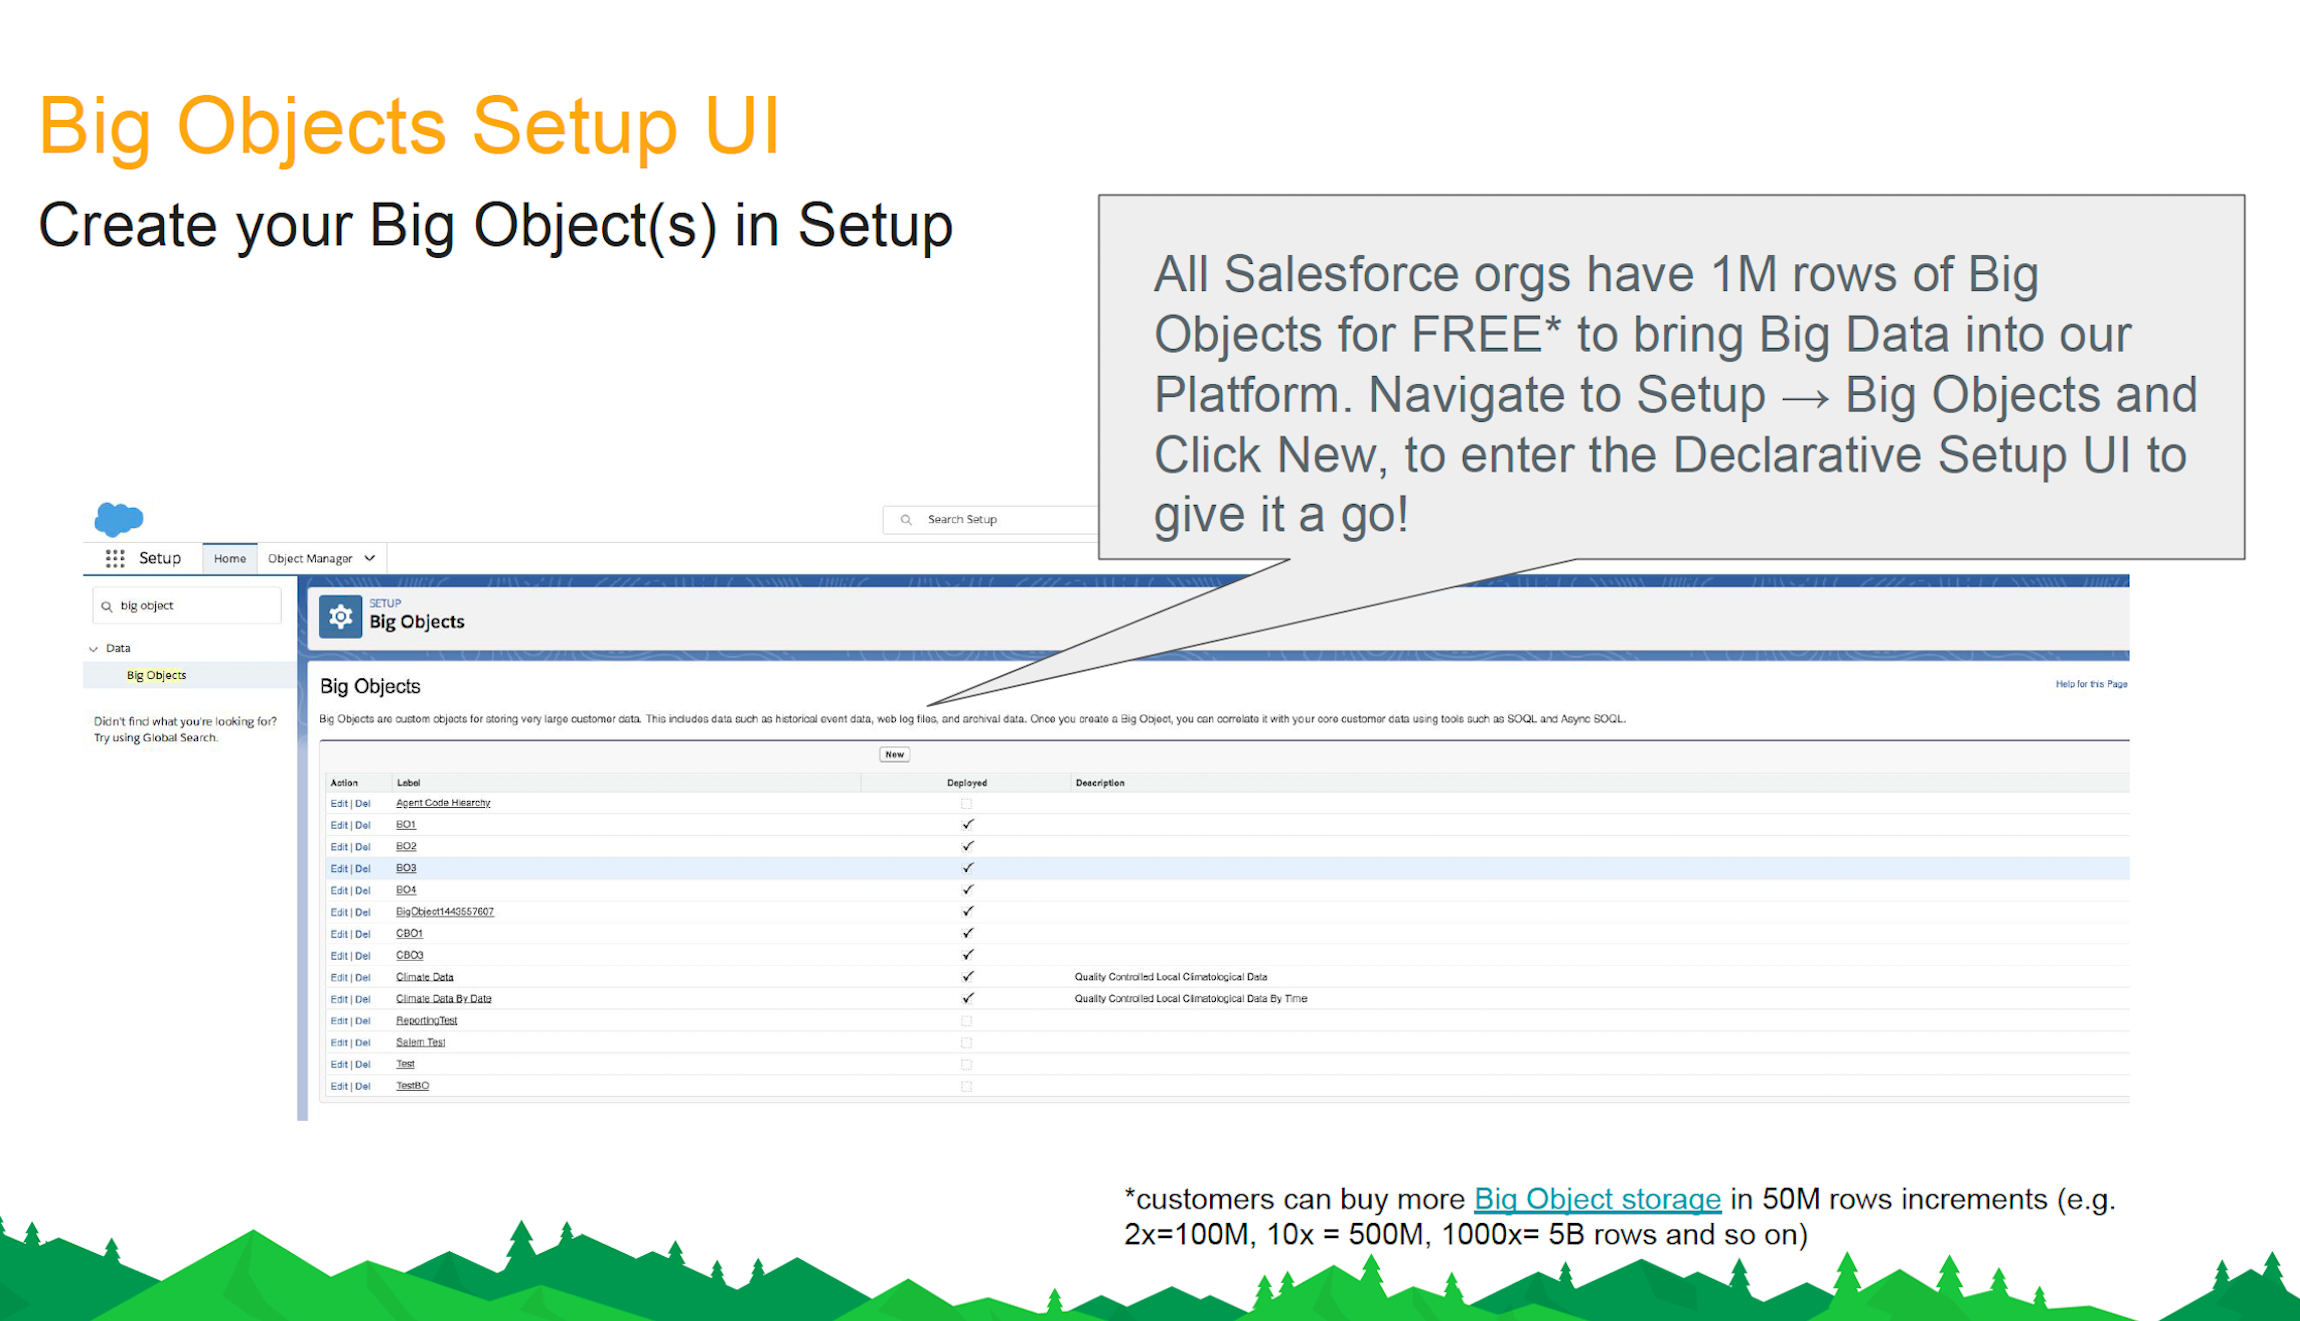Viewport: 2300px width, 1321px height.
Task: Click Edit for the BO3 row
Action: tap(338, 868)
